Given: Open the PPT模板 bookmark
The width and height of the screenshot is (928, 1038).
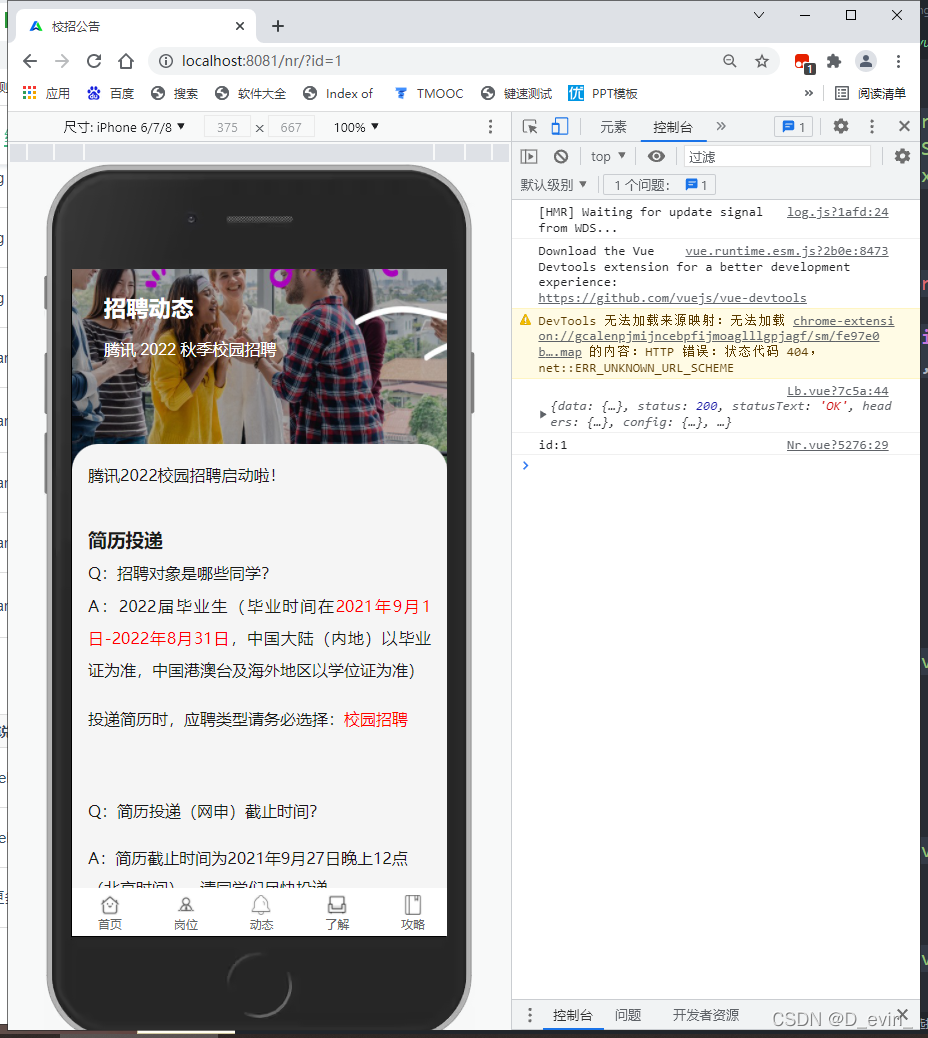Looking at the screenshot, I should coord(603,93).
